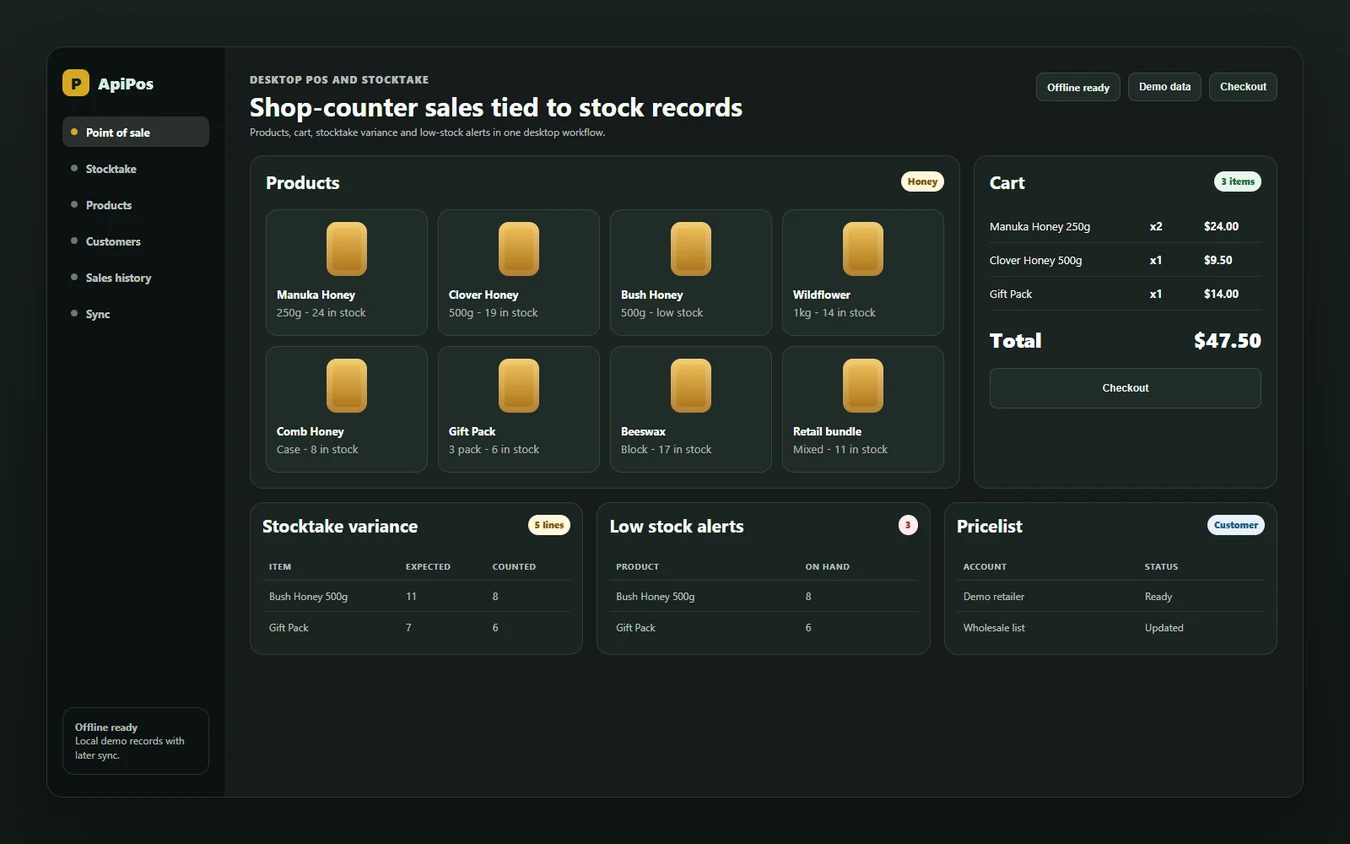Select the Retail bundle product icon
The height and width of the screenshot is (844, 1350).
pyautogui.click(x=863, y=386)
